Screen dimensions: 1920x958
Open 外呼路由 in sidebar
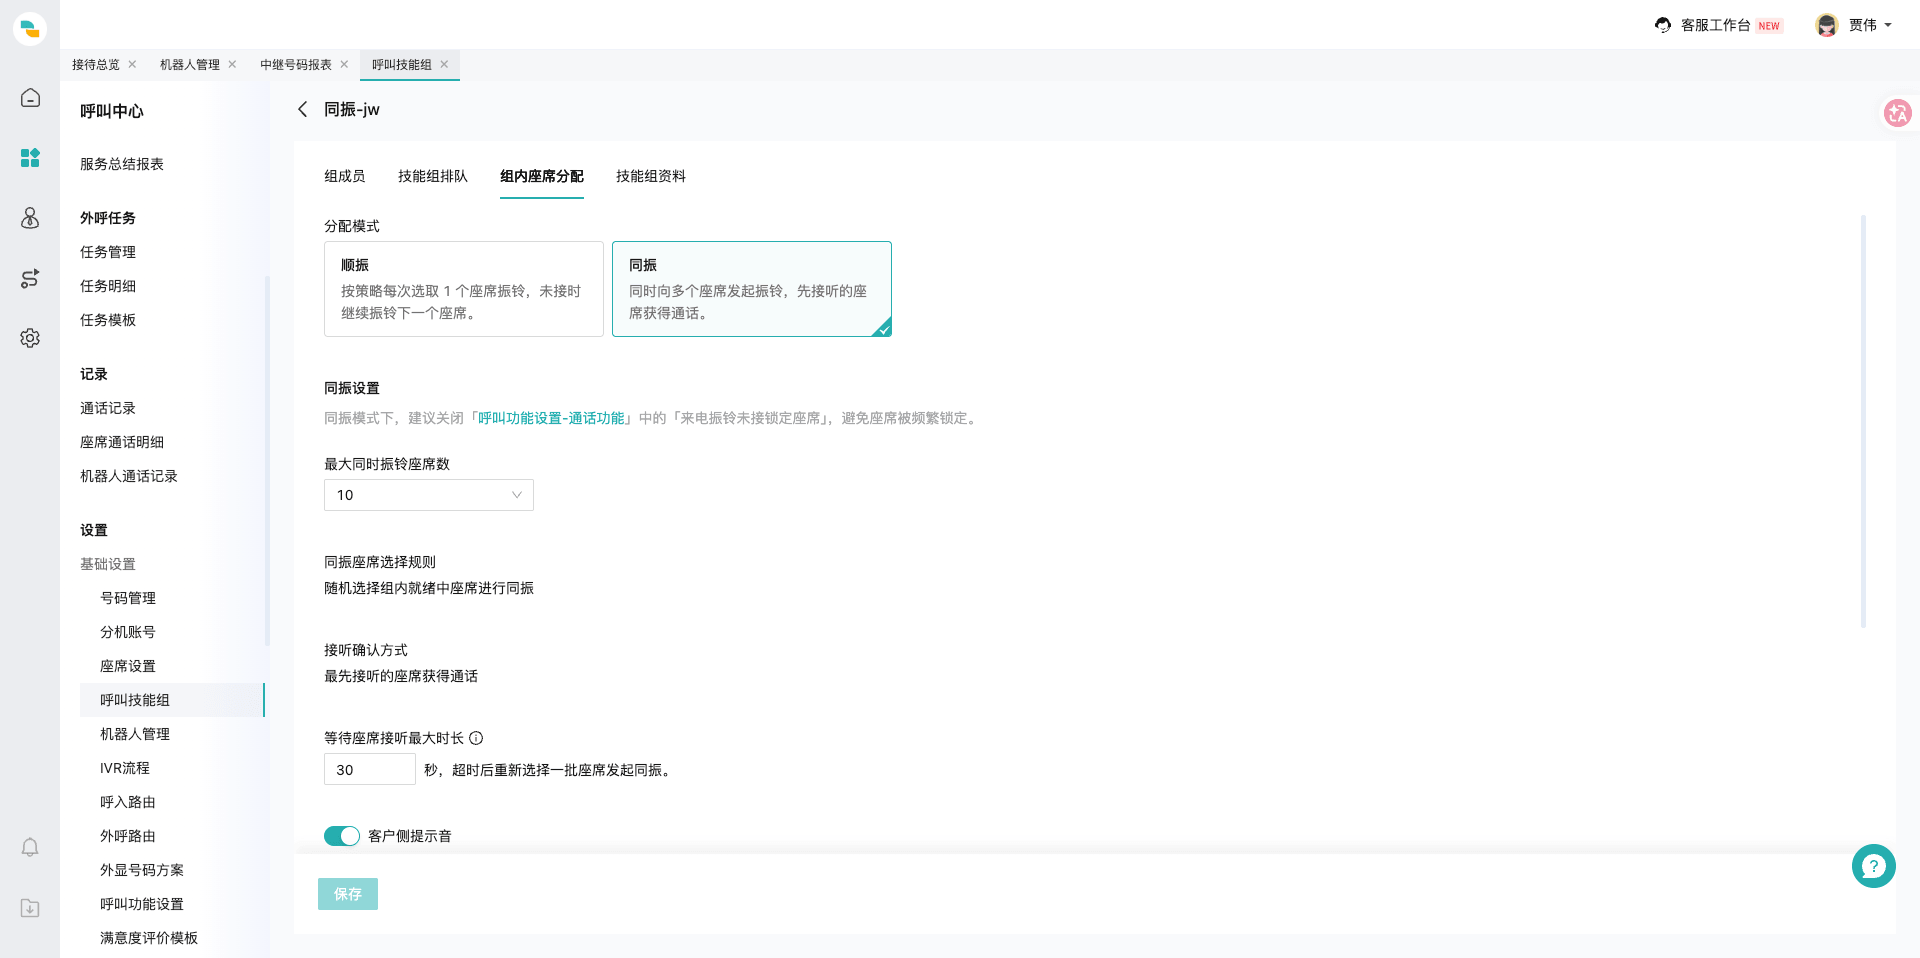click(128, 836)
